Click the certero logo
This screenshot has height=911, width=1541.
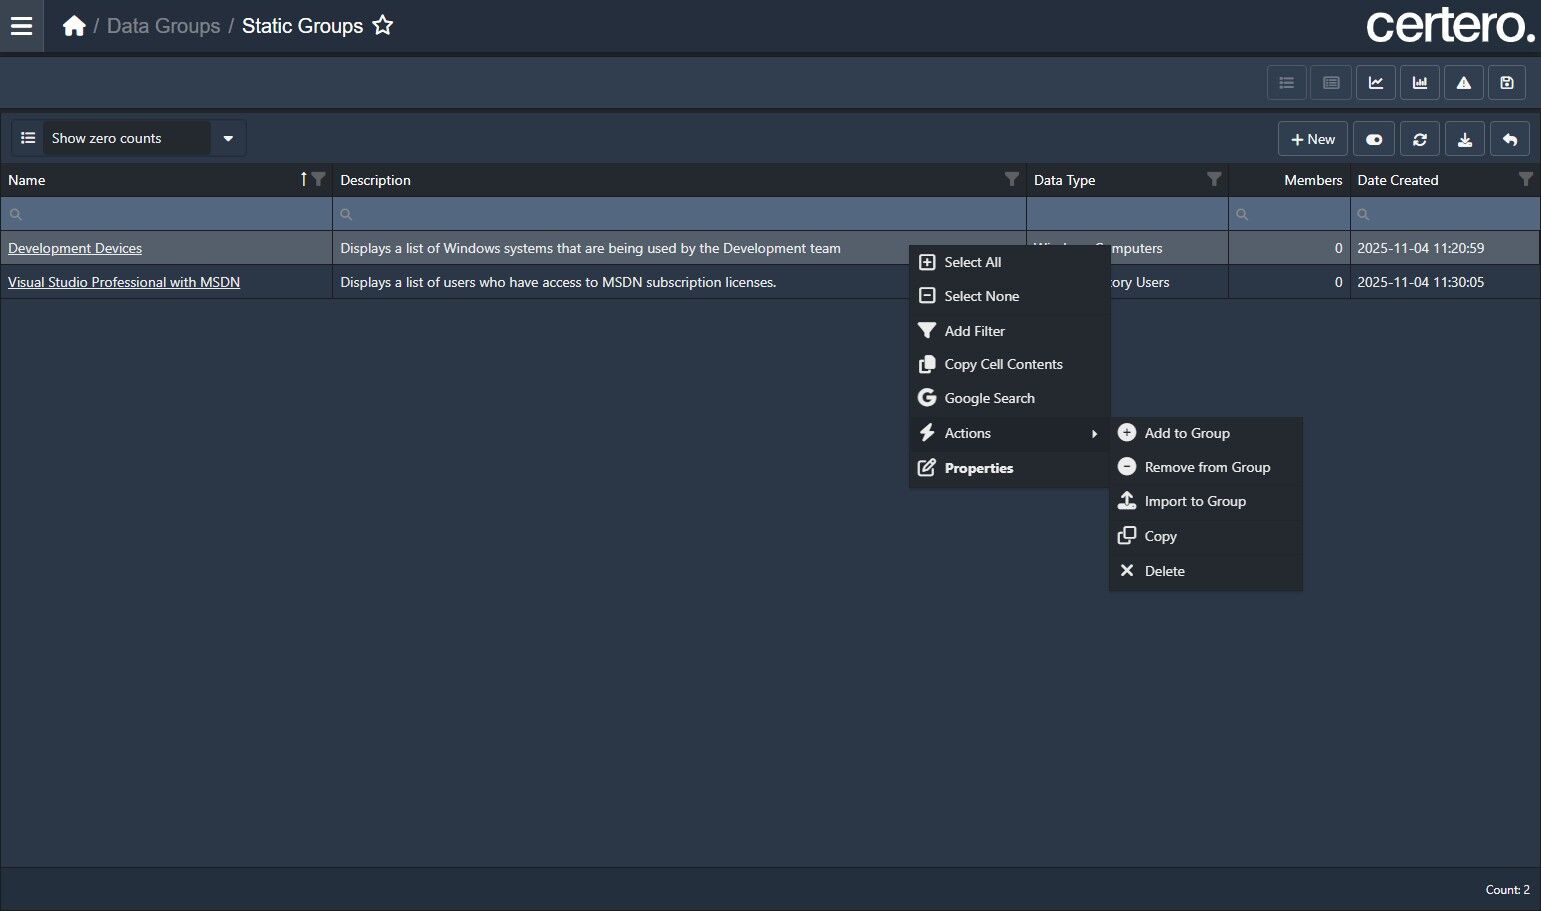[1450, 26]
